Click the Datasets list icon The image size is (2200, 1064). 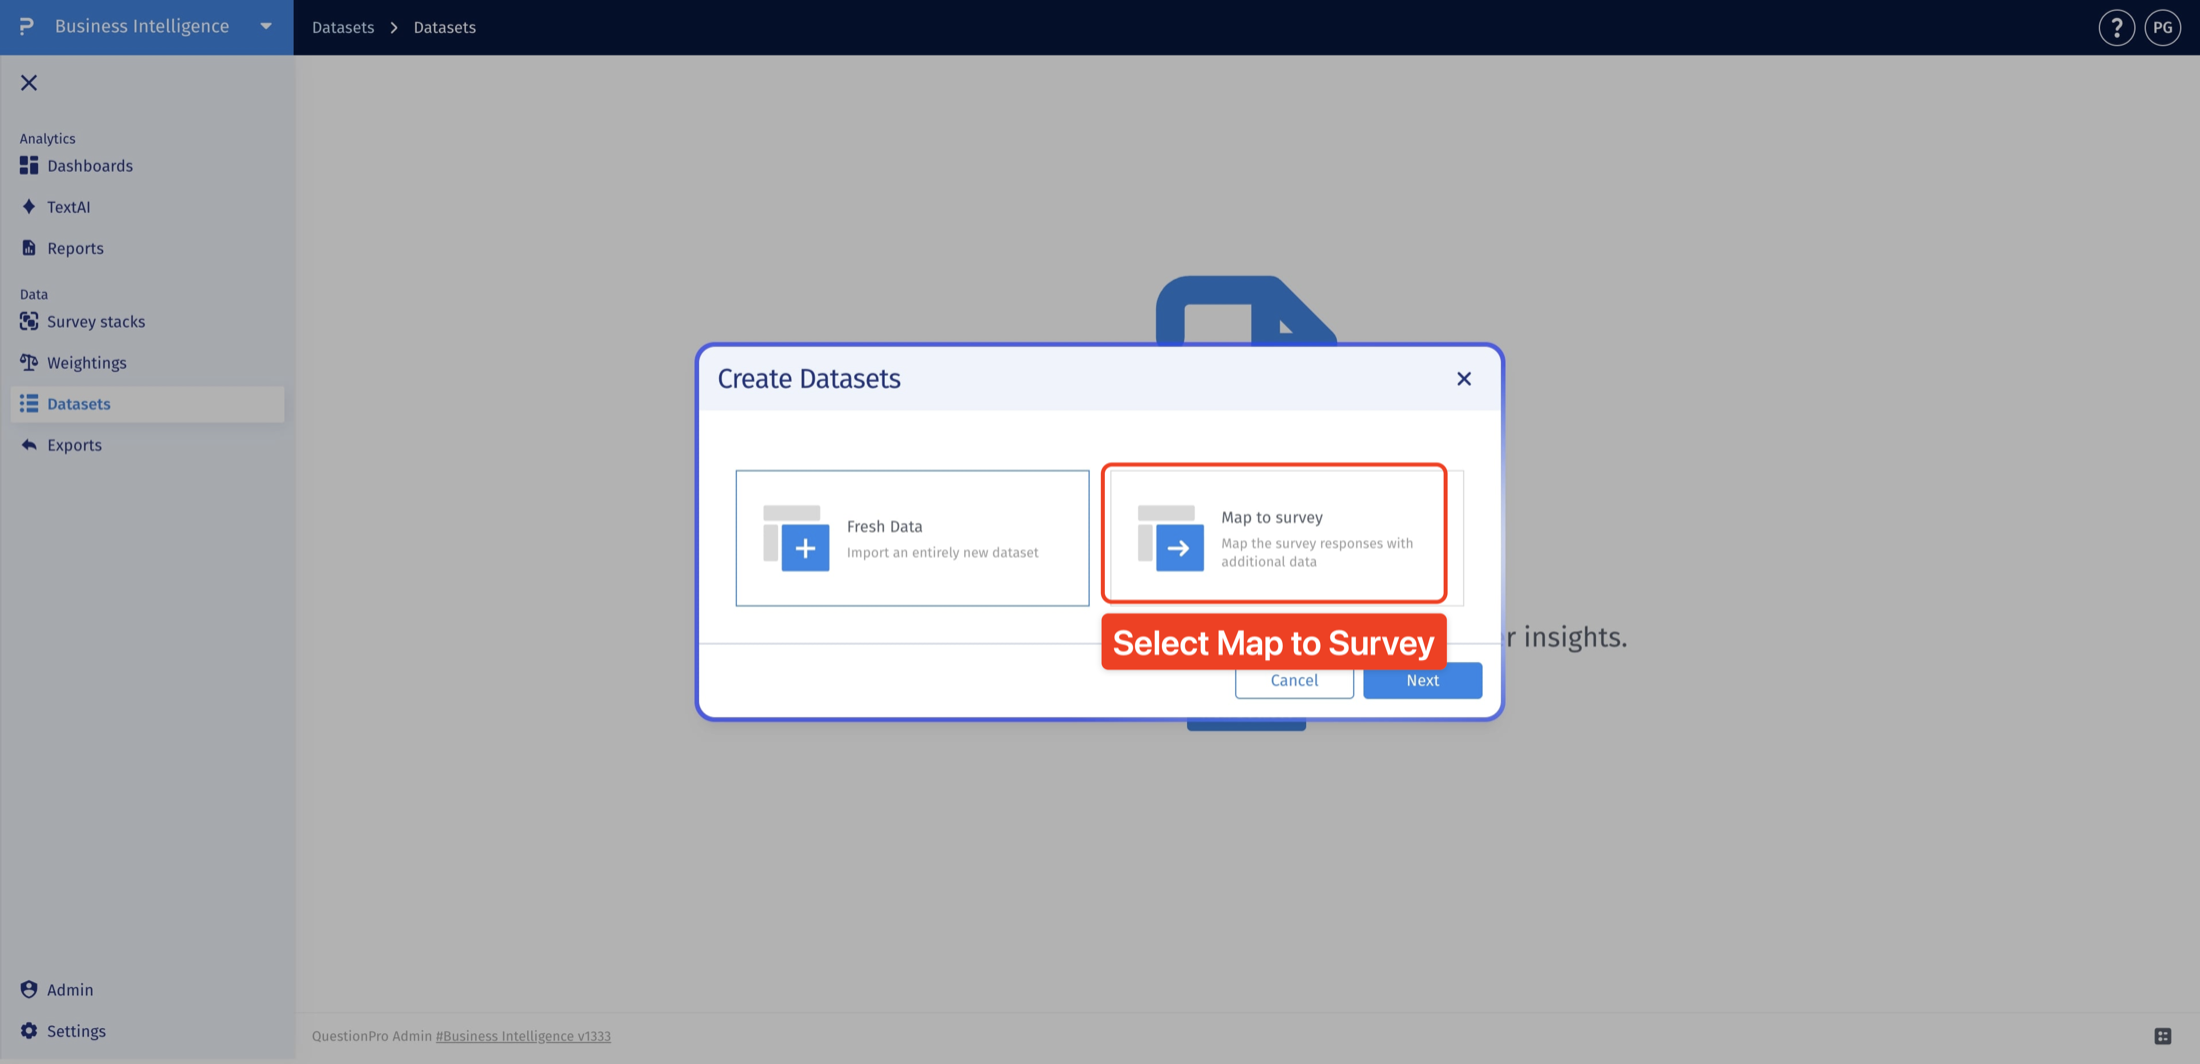[29, 403]
